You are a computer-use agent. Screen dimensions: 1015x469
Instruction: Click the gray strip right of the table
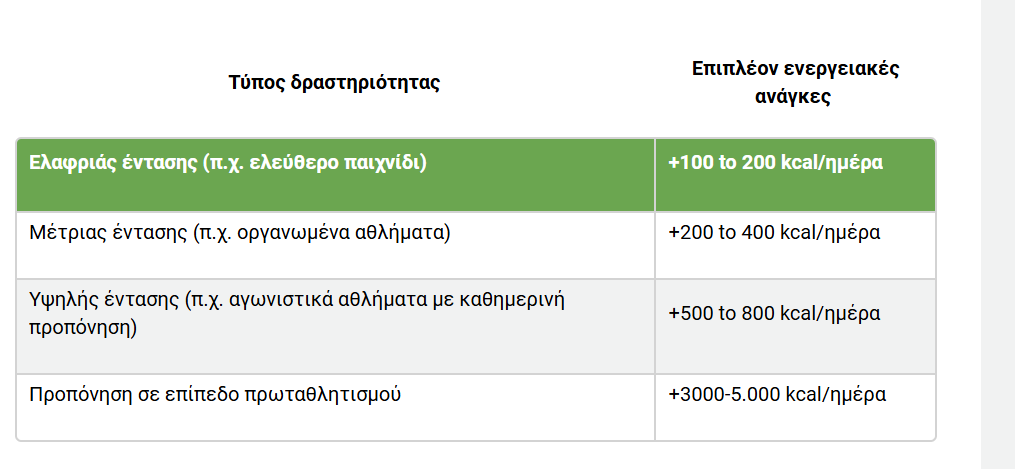tap(997, 234)
